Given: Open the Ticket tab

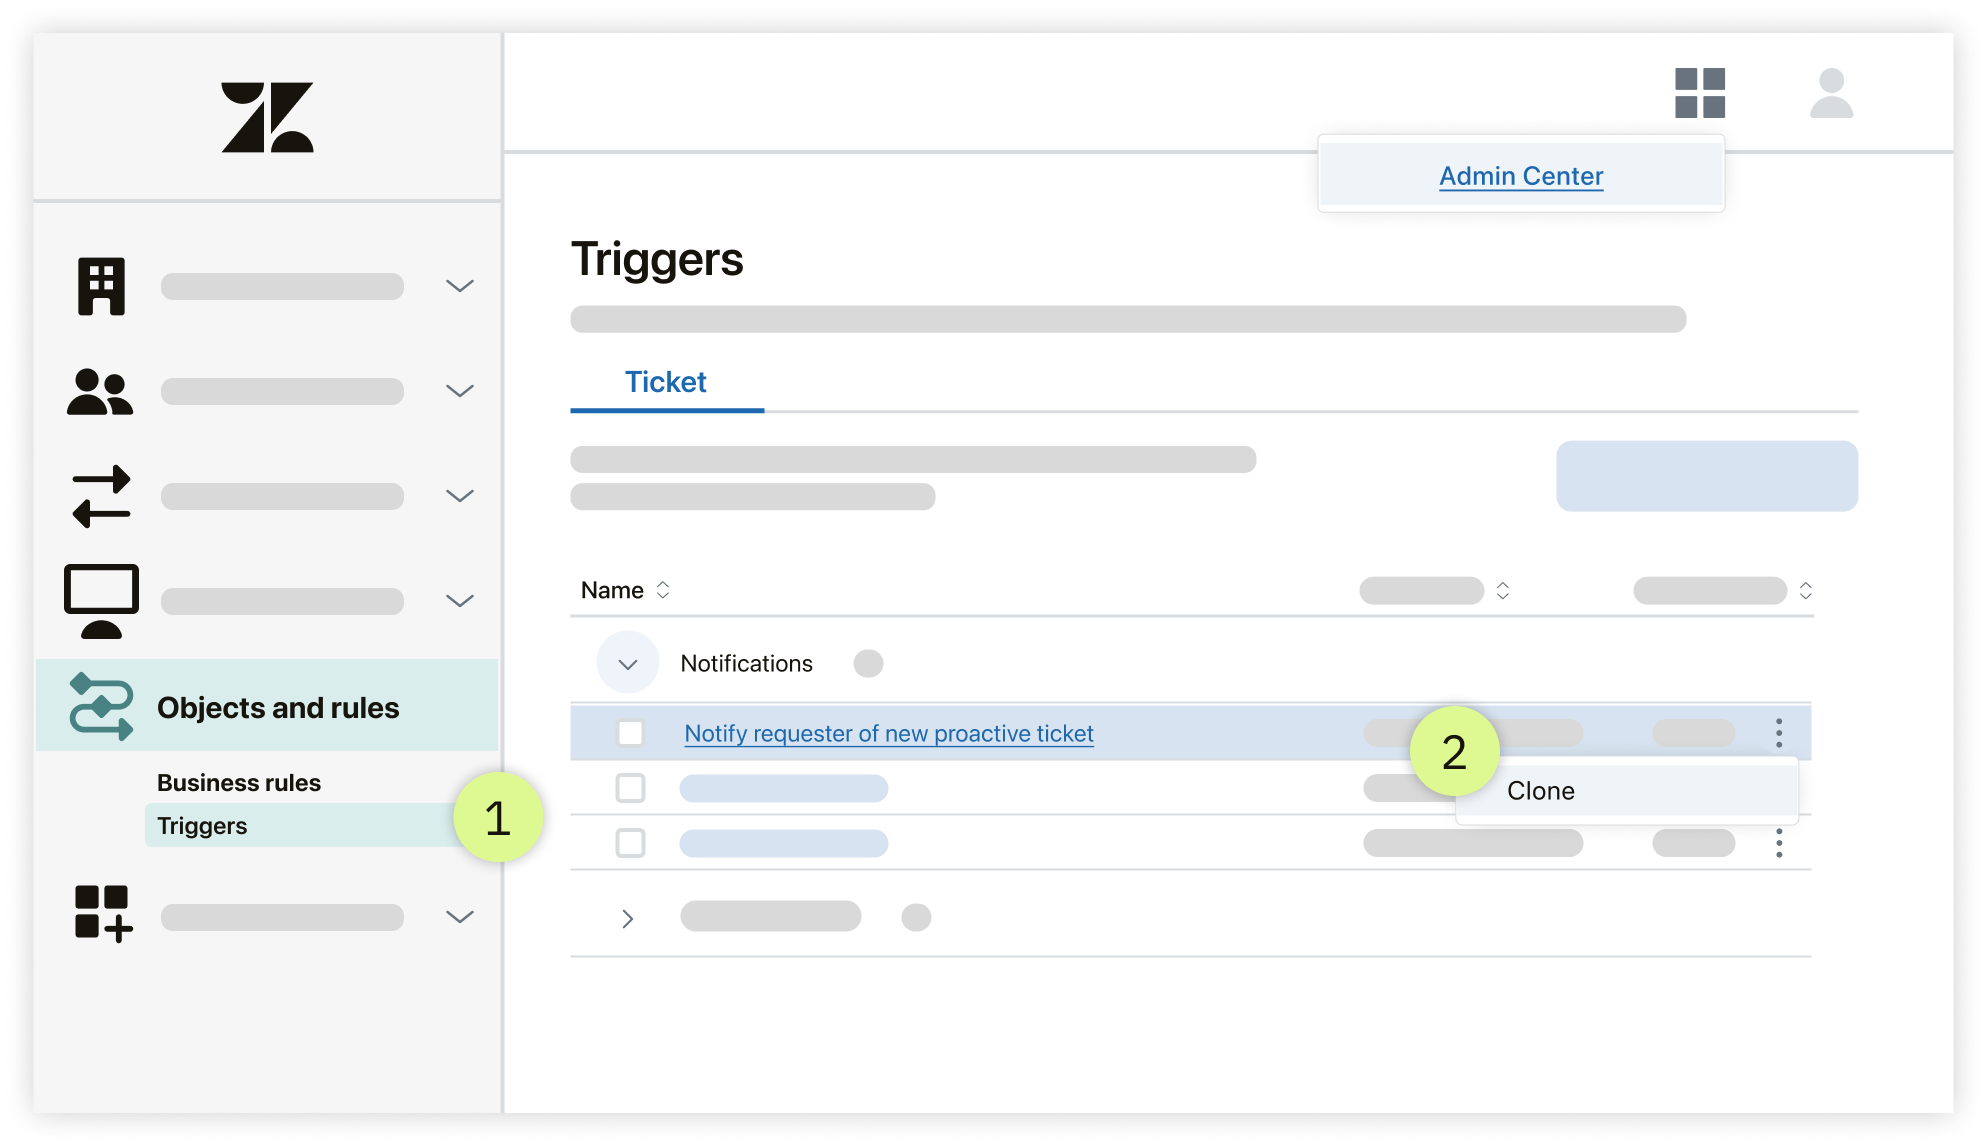Looking at the screenshot, I should (x=667, y=382).
